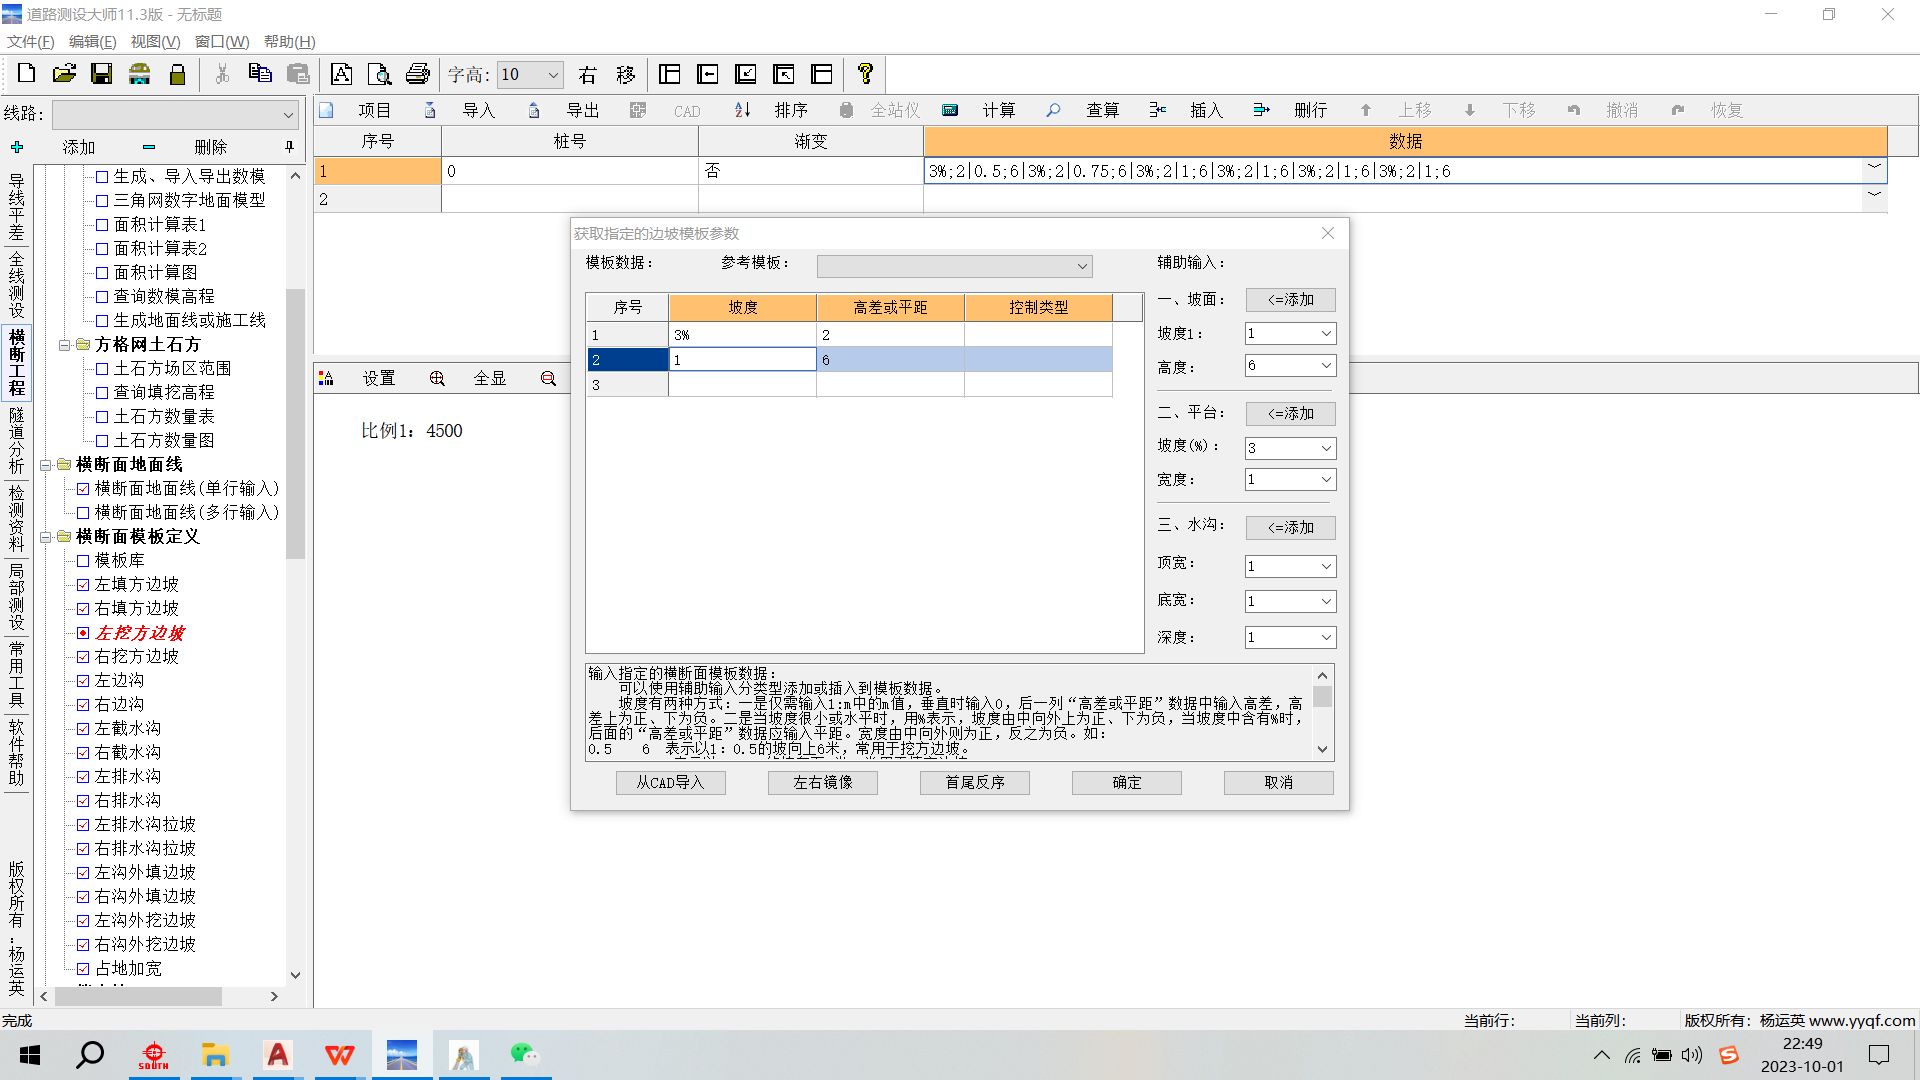Image resolution: width=1920 pixels, height=1080 pixels.
Task: Open WeChat from the taskbar
Action: click(524, 1055)
